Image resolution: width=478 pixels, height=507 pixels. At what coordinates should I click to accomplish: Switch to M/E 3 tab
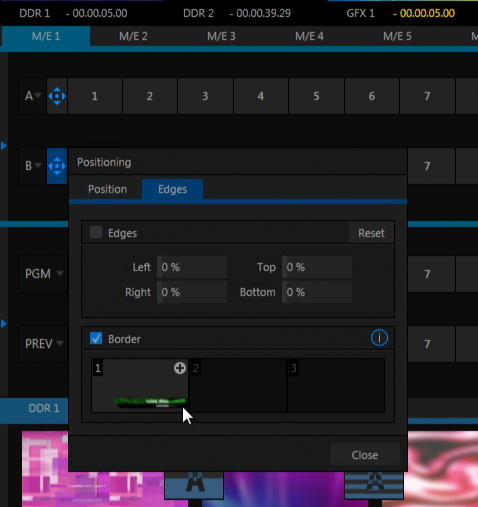(x=221, y=36)
